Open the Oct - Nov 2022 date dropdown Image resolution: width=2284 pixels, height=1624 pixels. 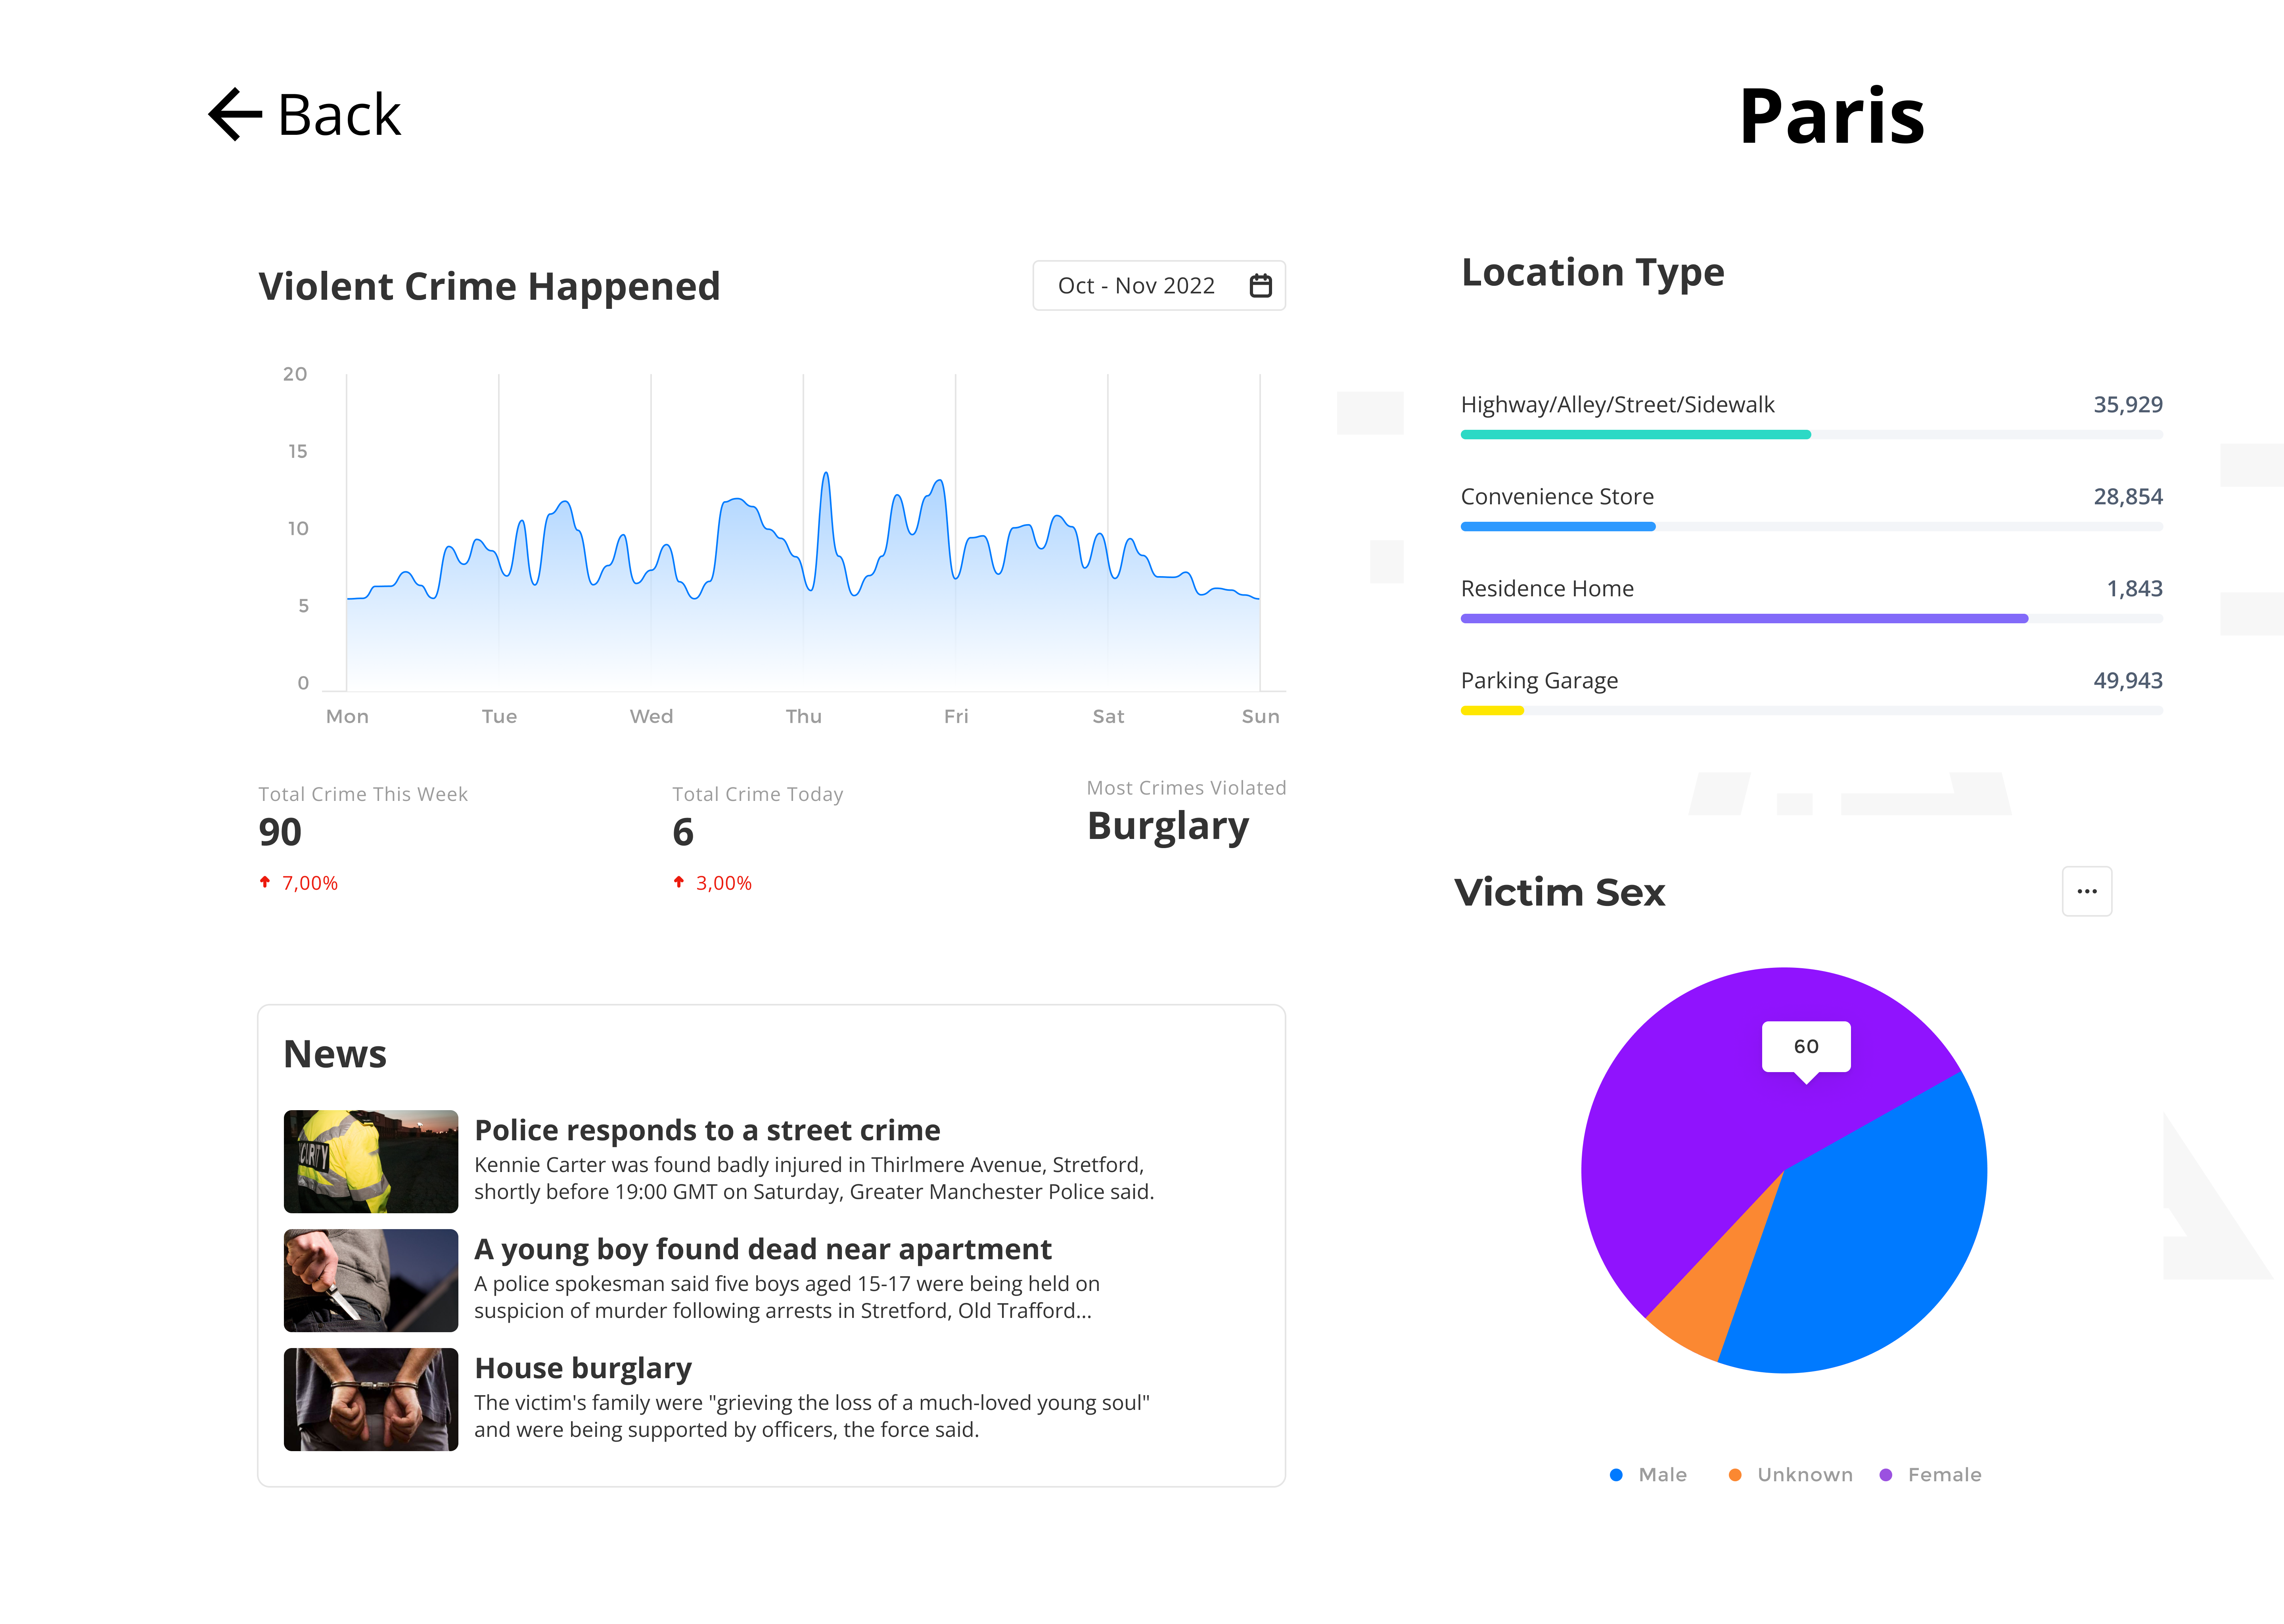pyautogui.click(x=1137, y=286)
